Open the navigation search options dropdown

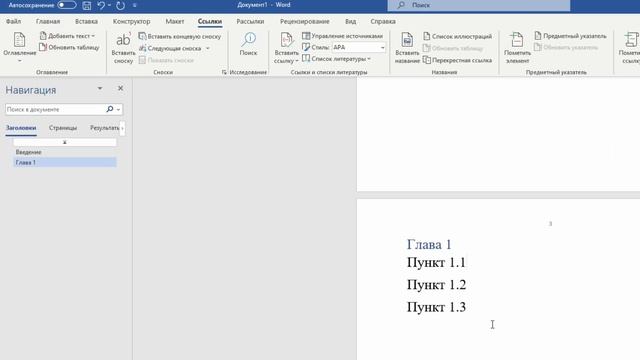[119, 109]
